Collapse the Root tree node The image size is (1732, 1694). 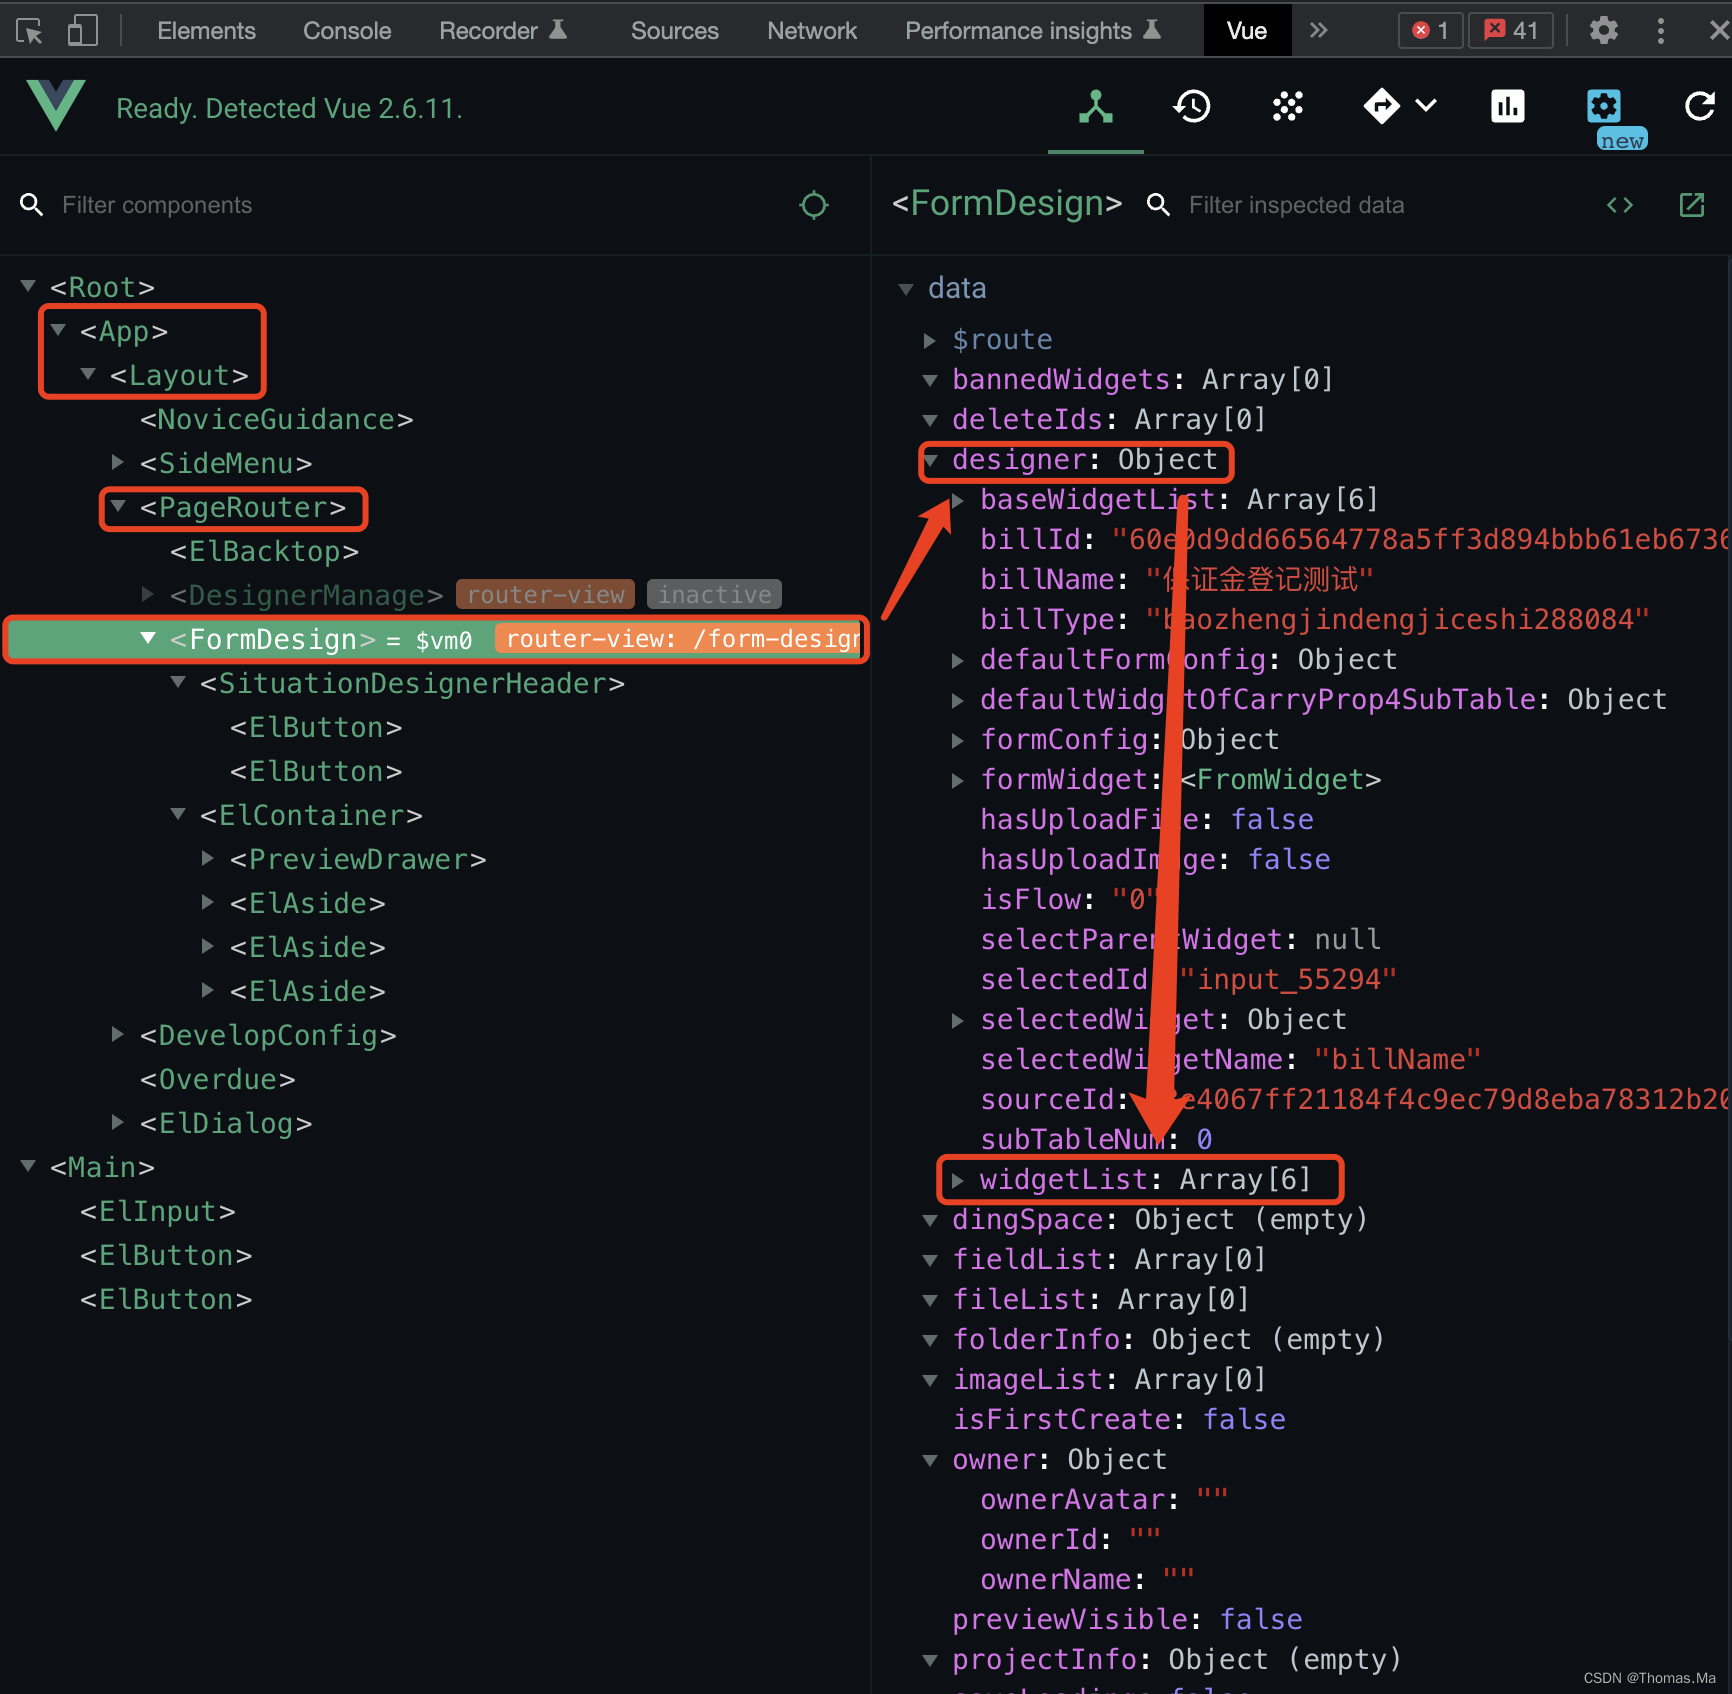pyautogui.click(x=28, y=287)
